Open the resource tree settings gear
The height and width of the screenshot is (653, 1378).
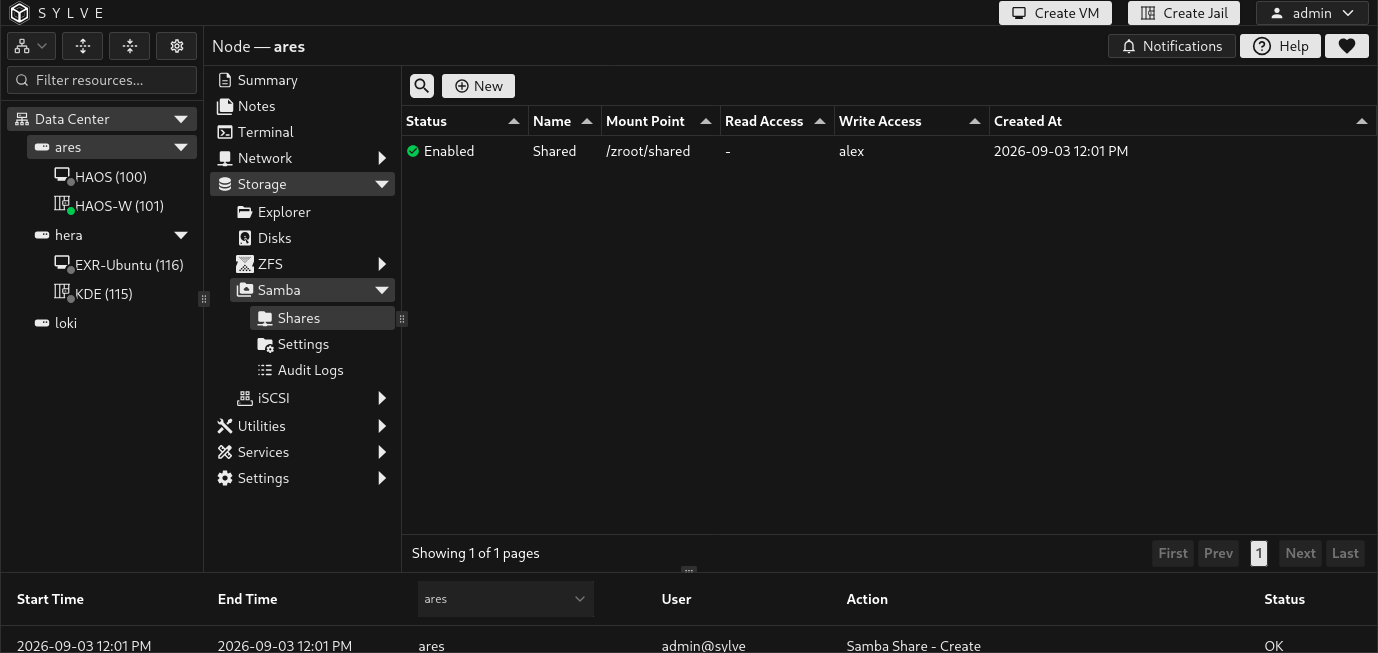tap(177, 46)
